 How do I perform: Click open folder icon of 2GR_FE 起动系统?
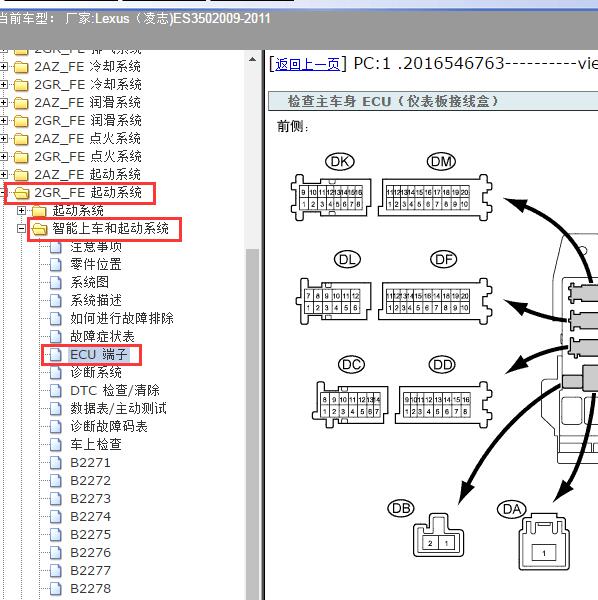pos(21,193)
